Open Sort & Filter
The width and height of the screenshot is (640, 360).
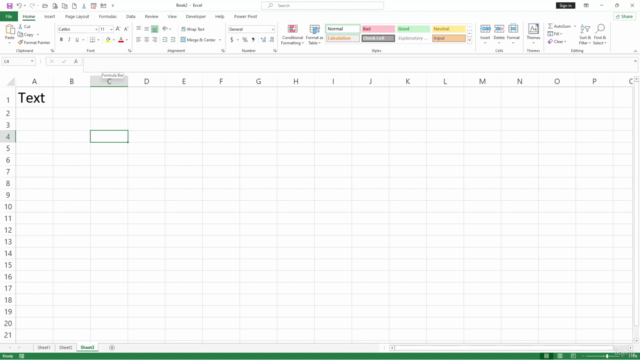pyautogui.click(x=585, y=34)
